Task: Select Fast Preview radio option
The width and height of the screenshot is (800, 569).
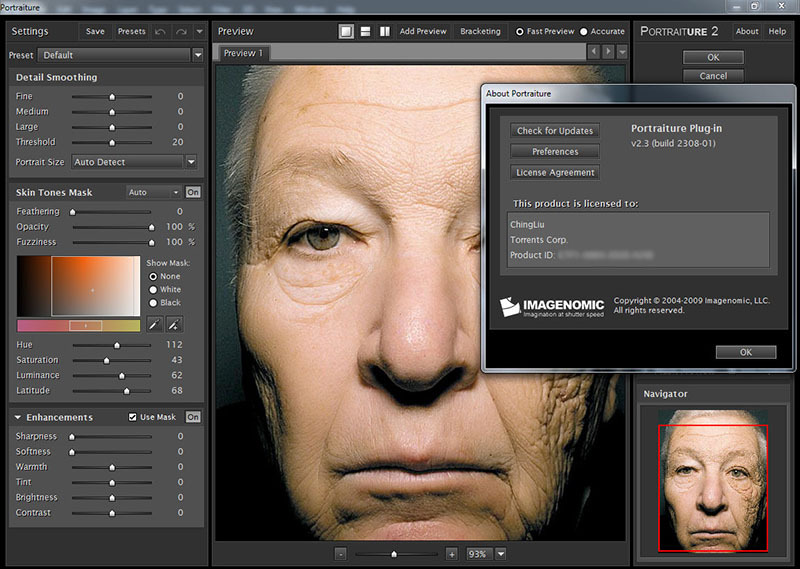Action: coord(519,32)
